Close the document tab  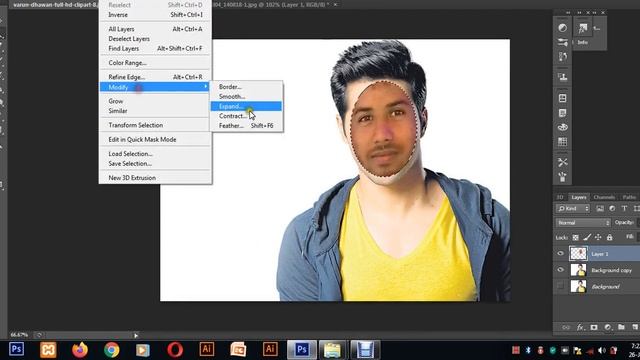tap(336, 4)
